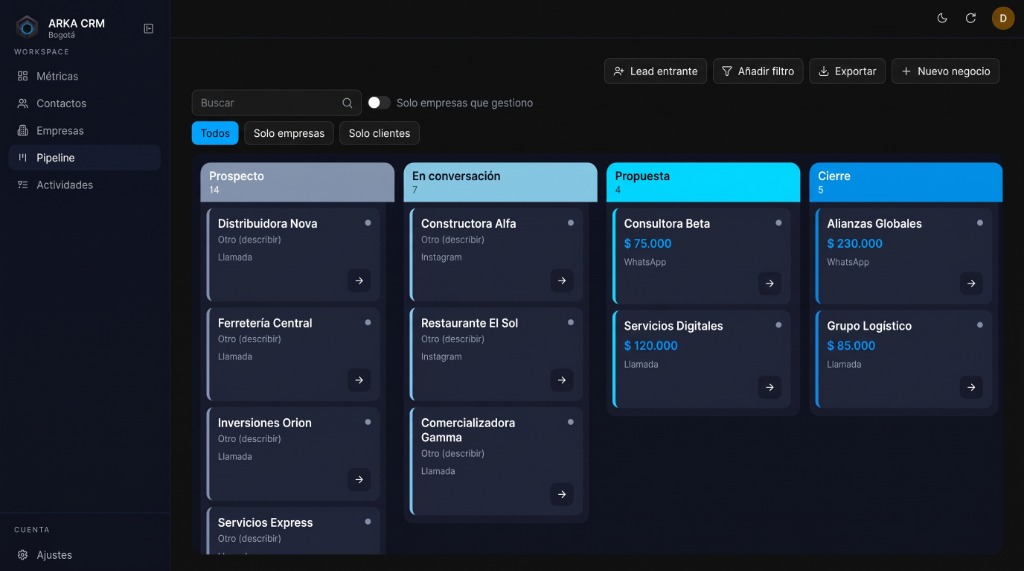1024x571 pixels.
Task: Advance Inversiones Orion with arrow button
Action: tap(359, 480)
